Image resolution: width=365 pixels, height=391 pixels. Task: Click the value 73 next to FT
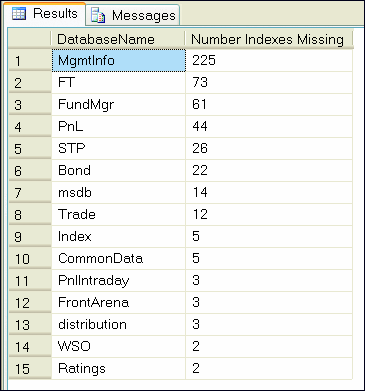click(269, 82)
